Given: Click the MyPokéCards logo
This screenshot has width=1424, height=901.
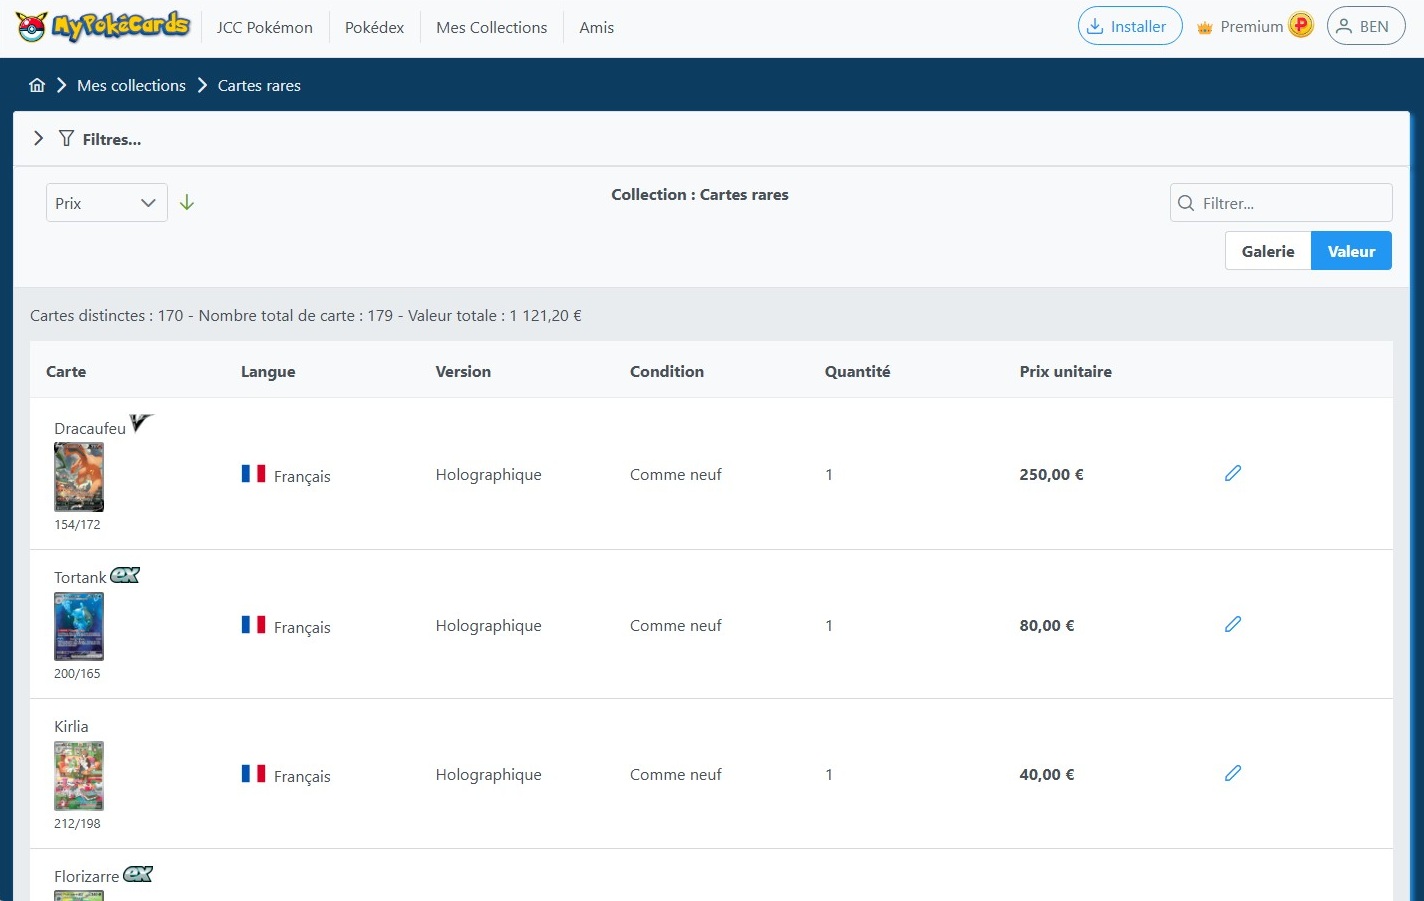Looking at the screenshot, I should (x=102, y=27).
